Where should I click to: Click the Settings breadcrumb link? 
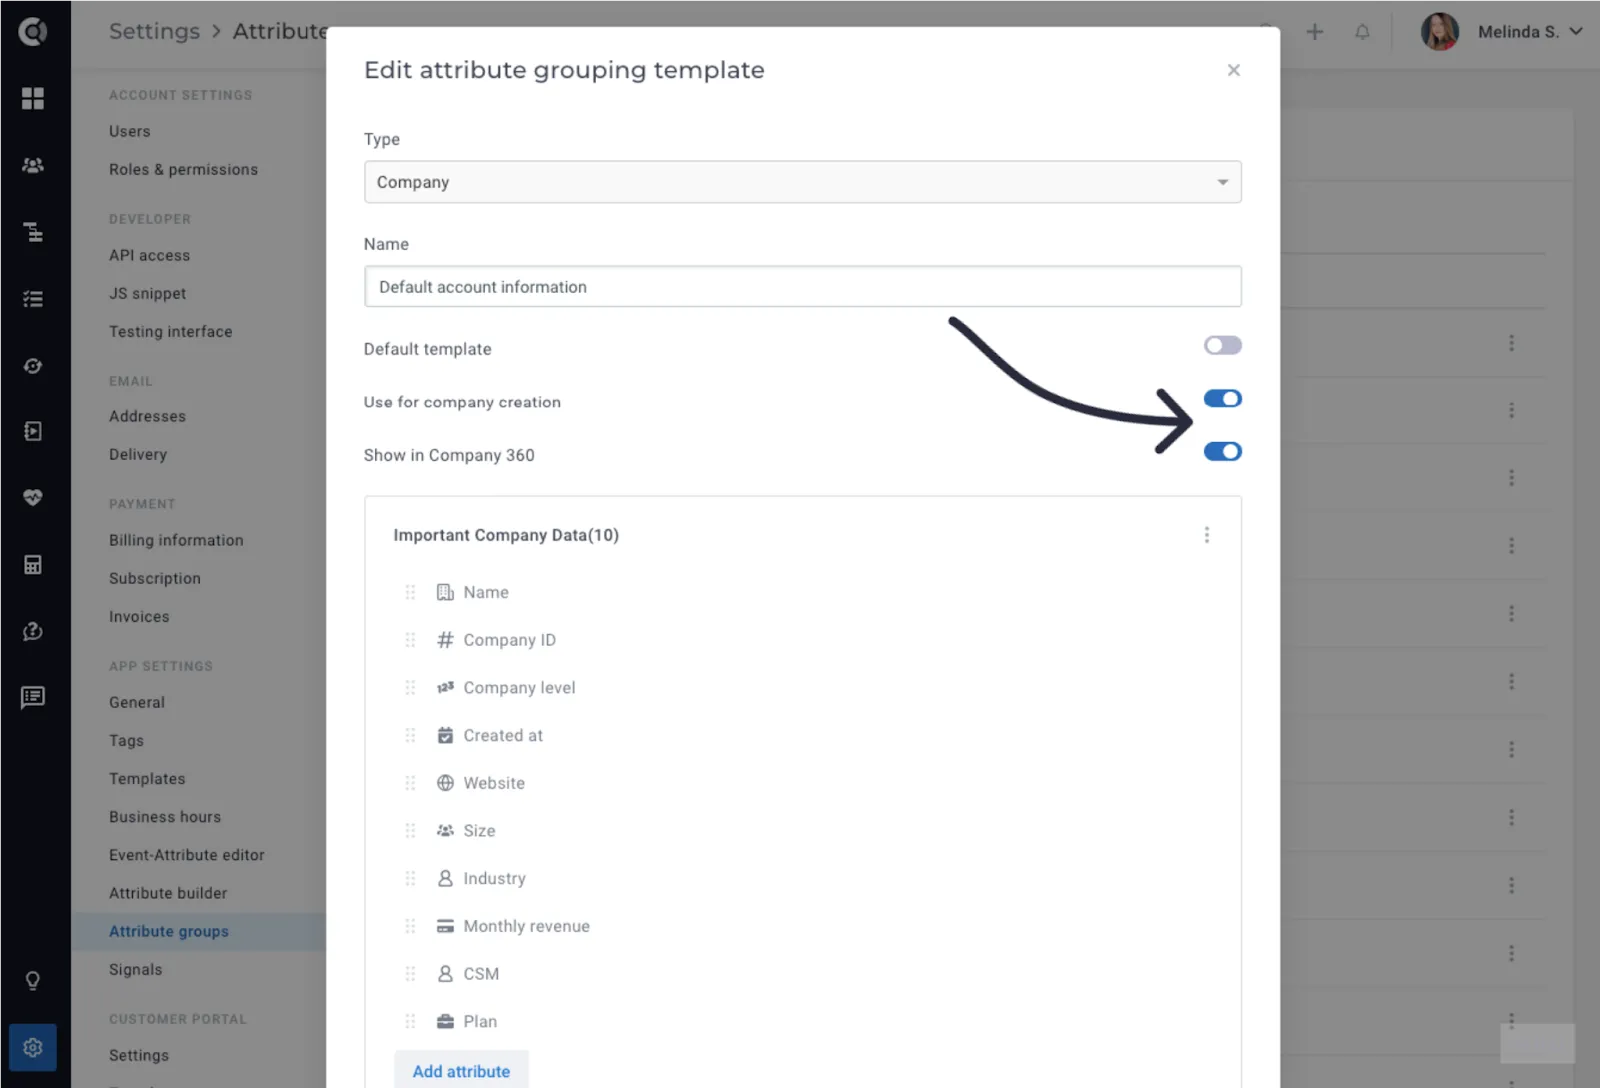[154, 31]
